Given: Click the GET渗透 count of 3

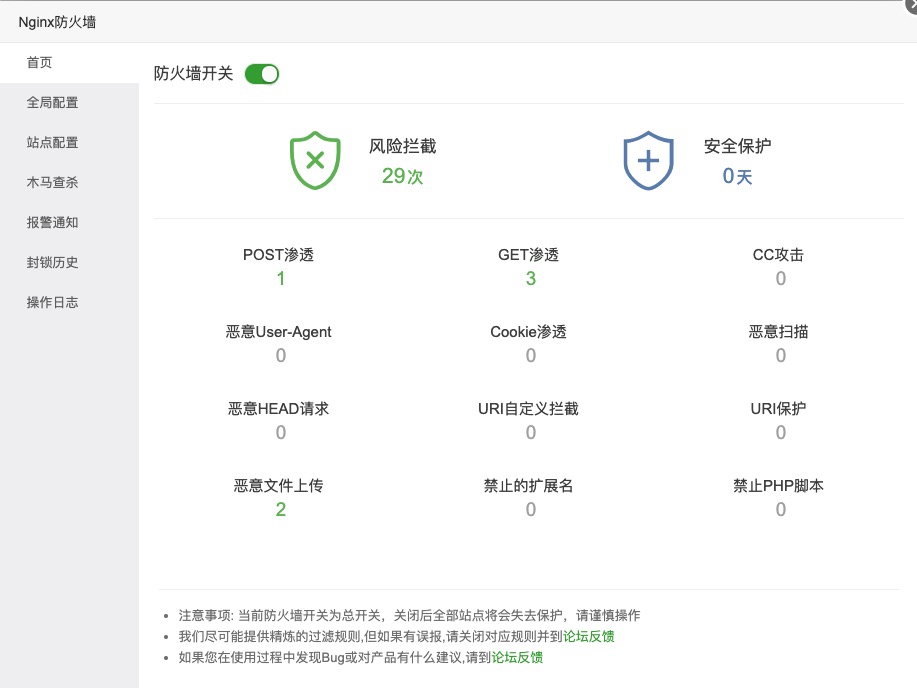Looking at the screenshot, I should [x=530, y=278].
